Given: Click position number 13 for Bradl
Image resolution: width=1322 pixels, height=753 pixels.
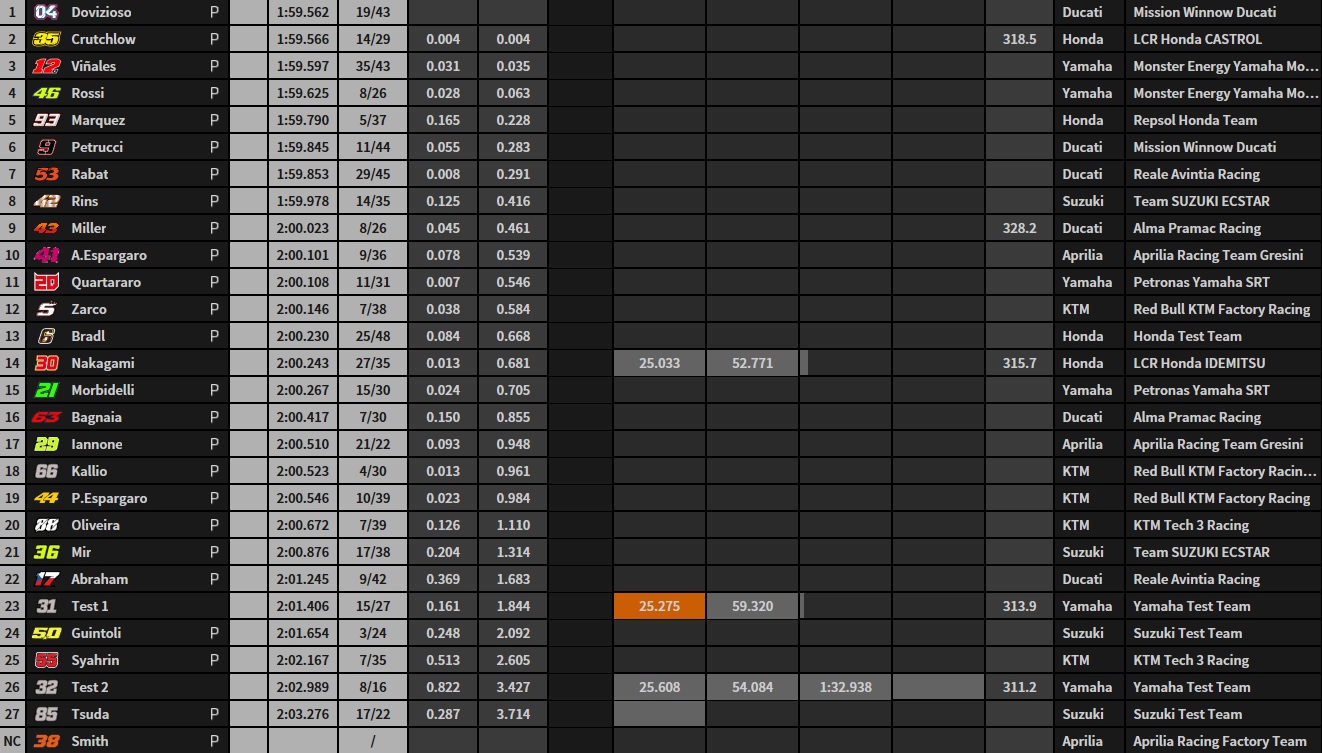Looking at the screenshot, I should (x=13, y=336).
